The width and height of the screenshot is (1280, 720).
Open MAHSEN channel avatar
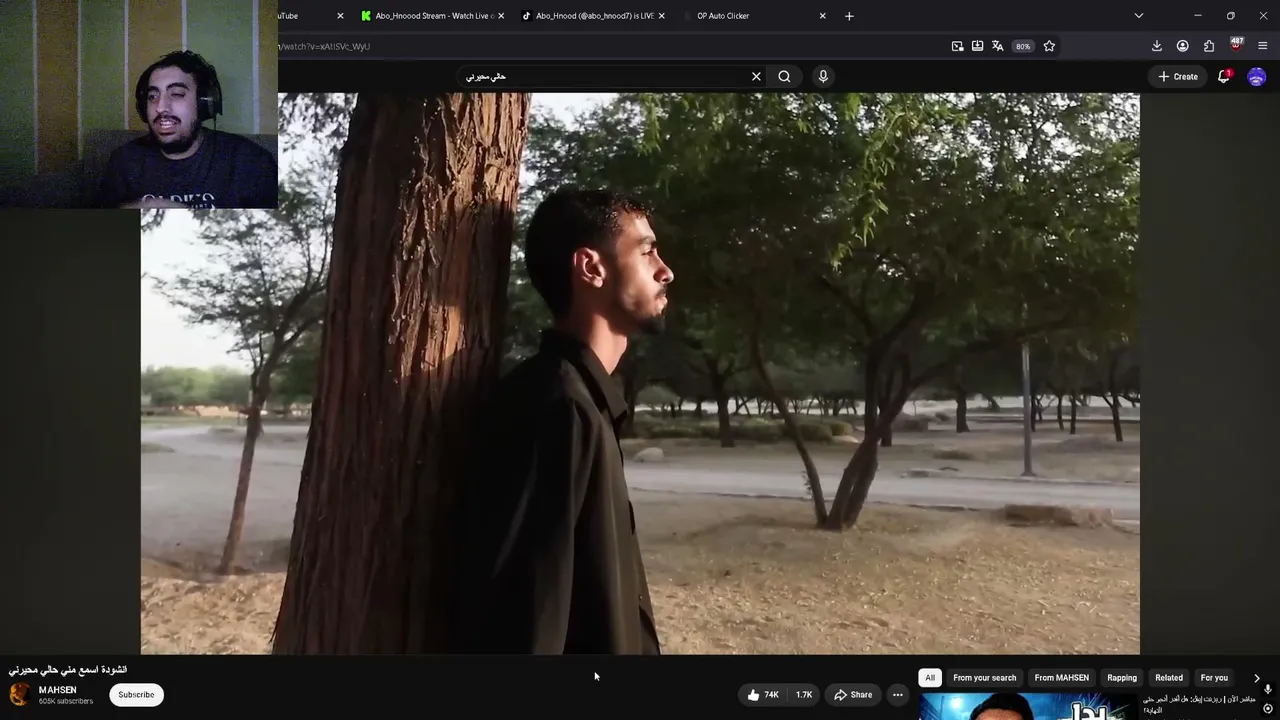19,694
